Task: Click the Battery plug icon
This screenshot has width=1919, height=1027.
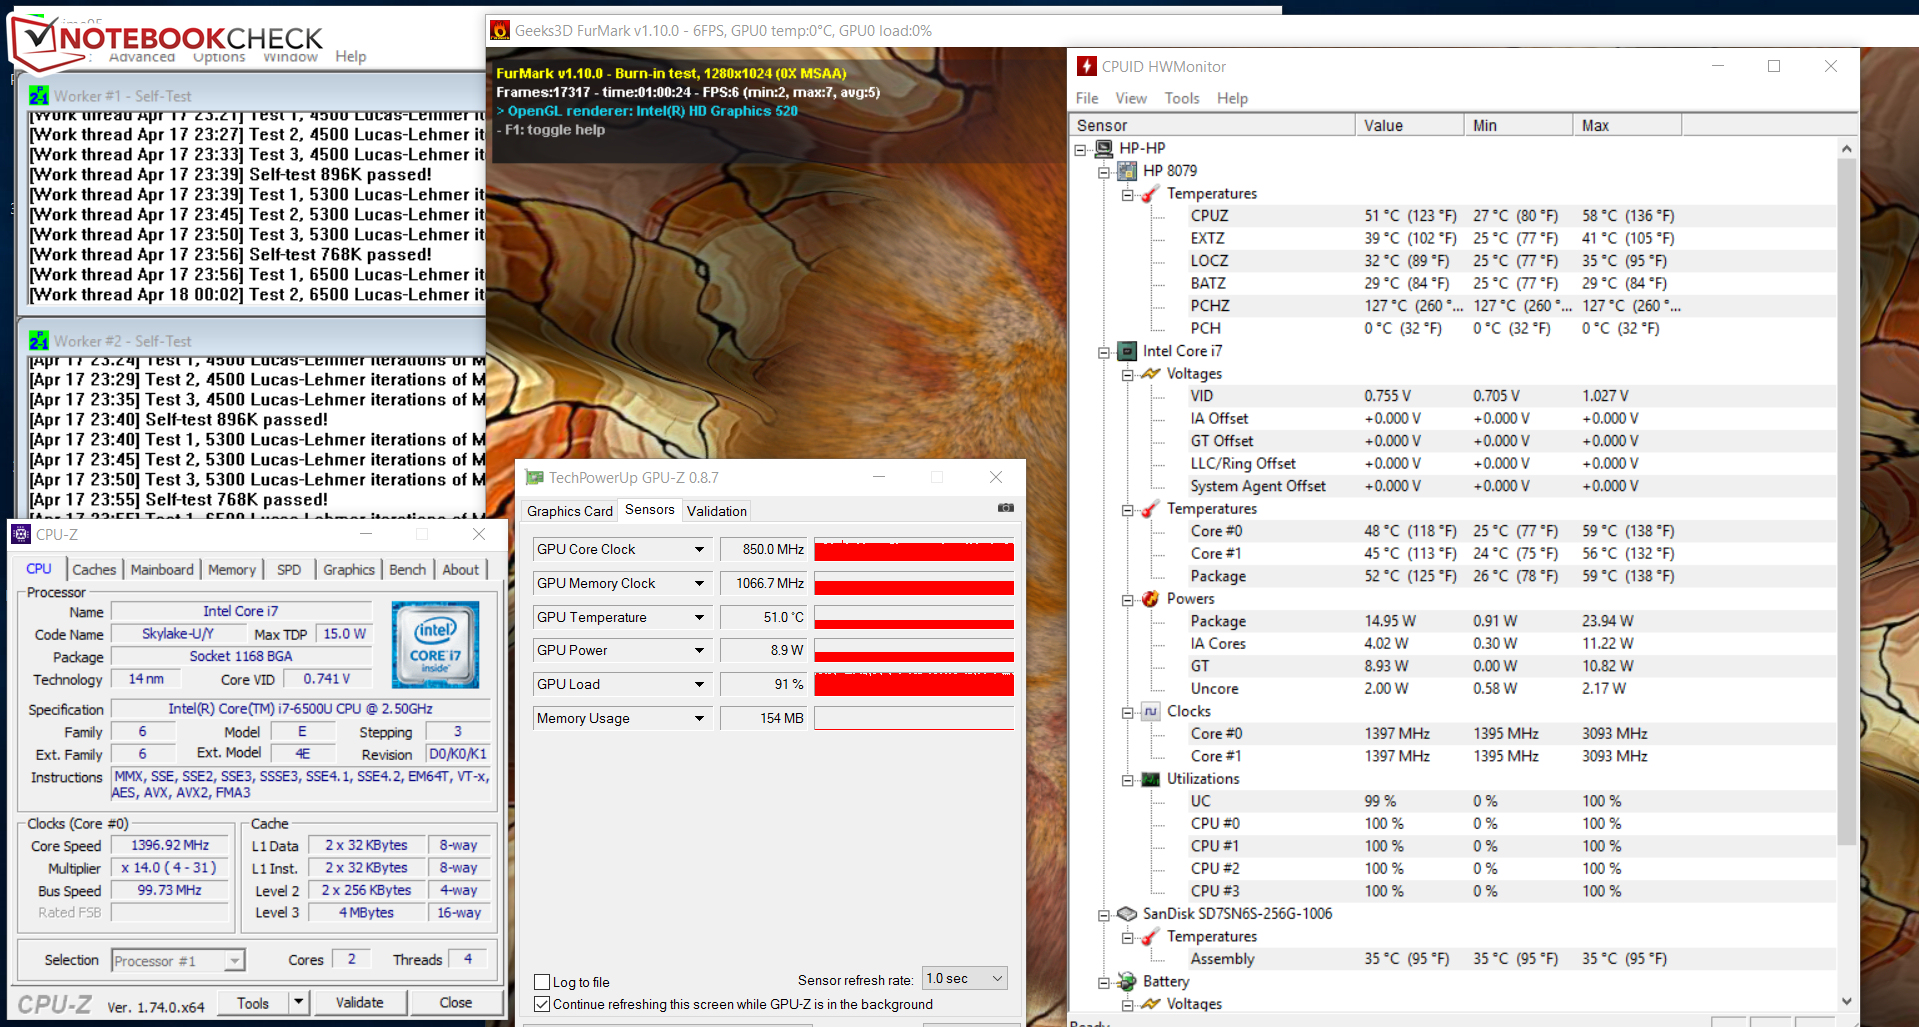Action: point(1127,982)
